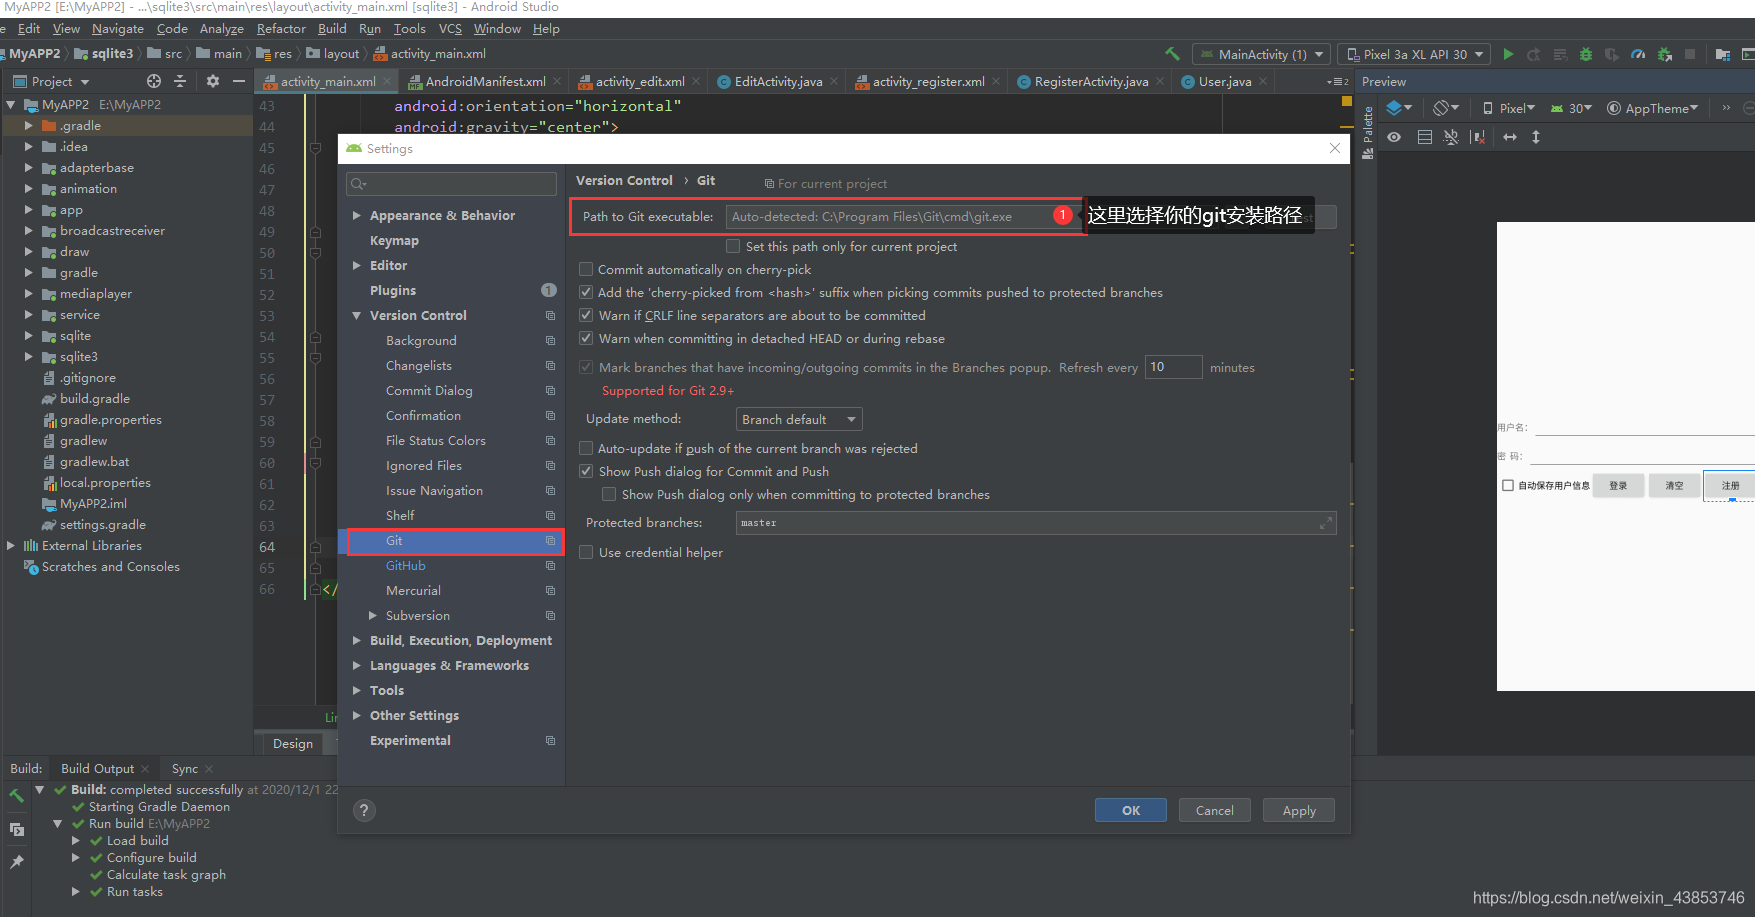Click Version Control breadcrumb in Settings header

point(624,180)
